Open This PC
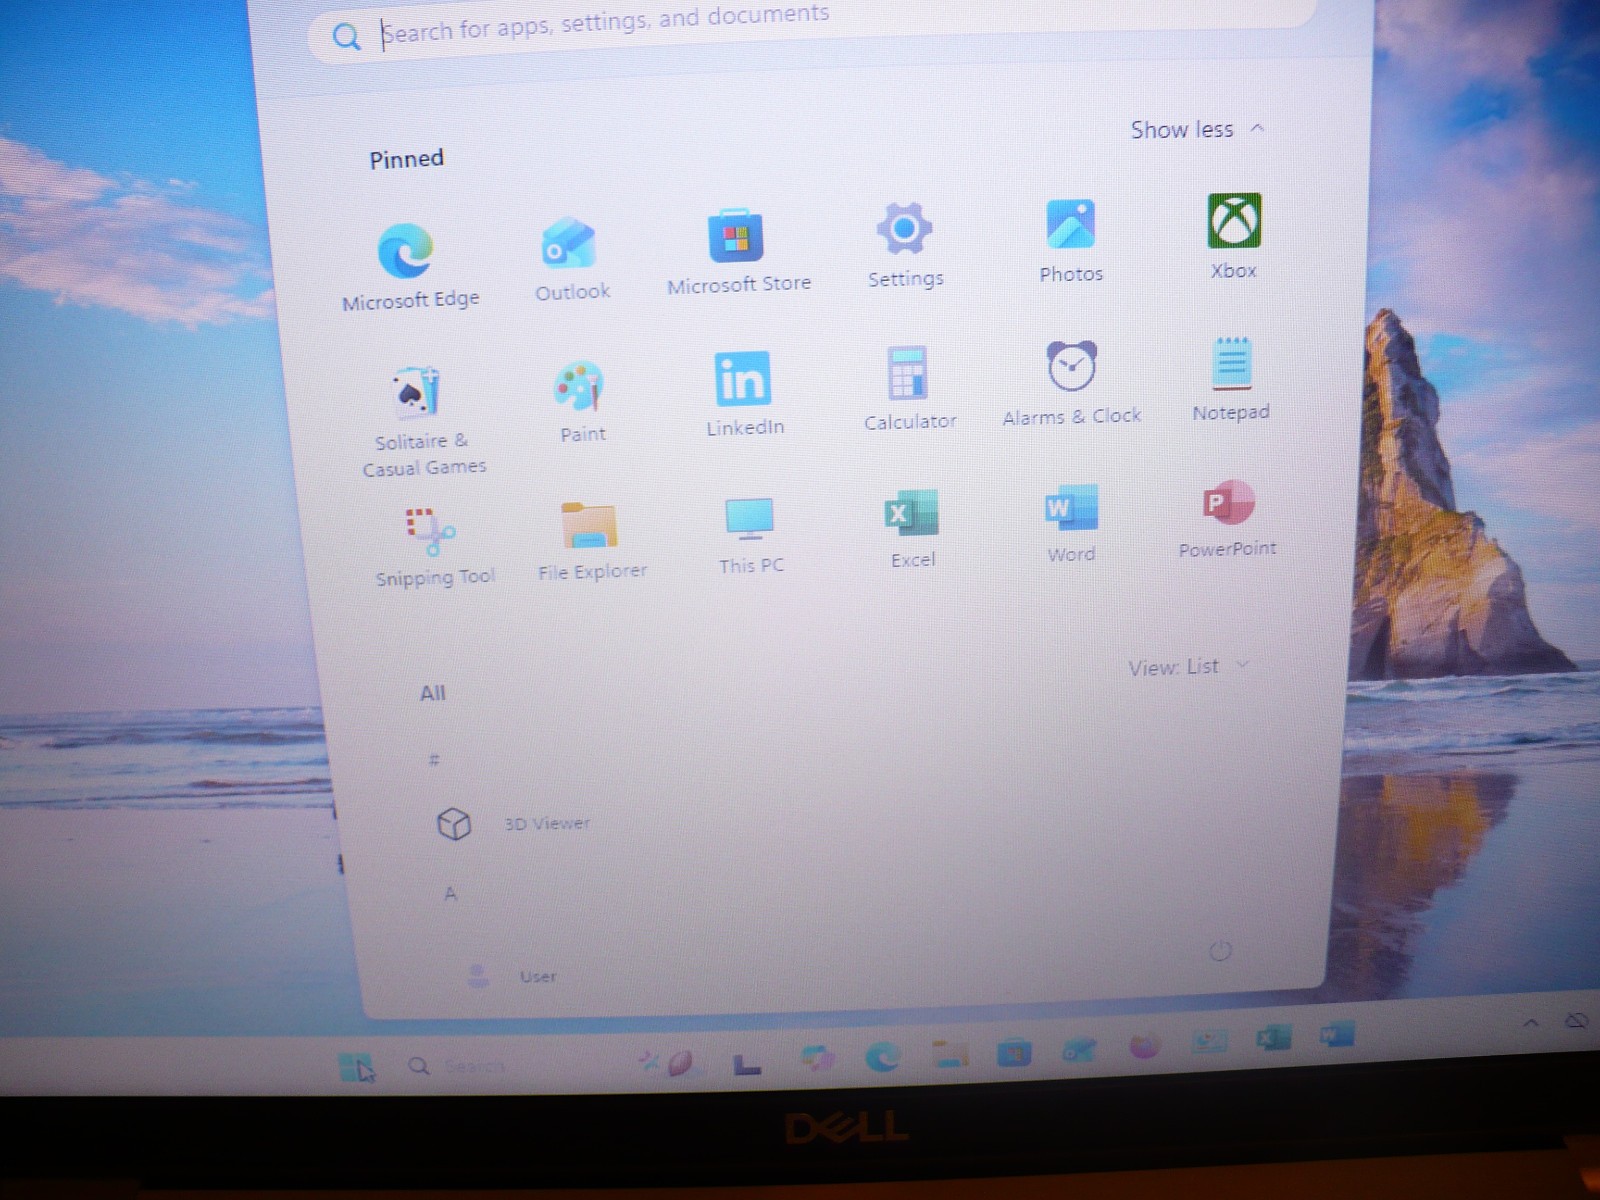 750,536
